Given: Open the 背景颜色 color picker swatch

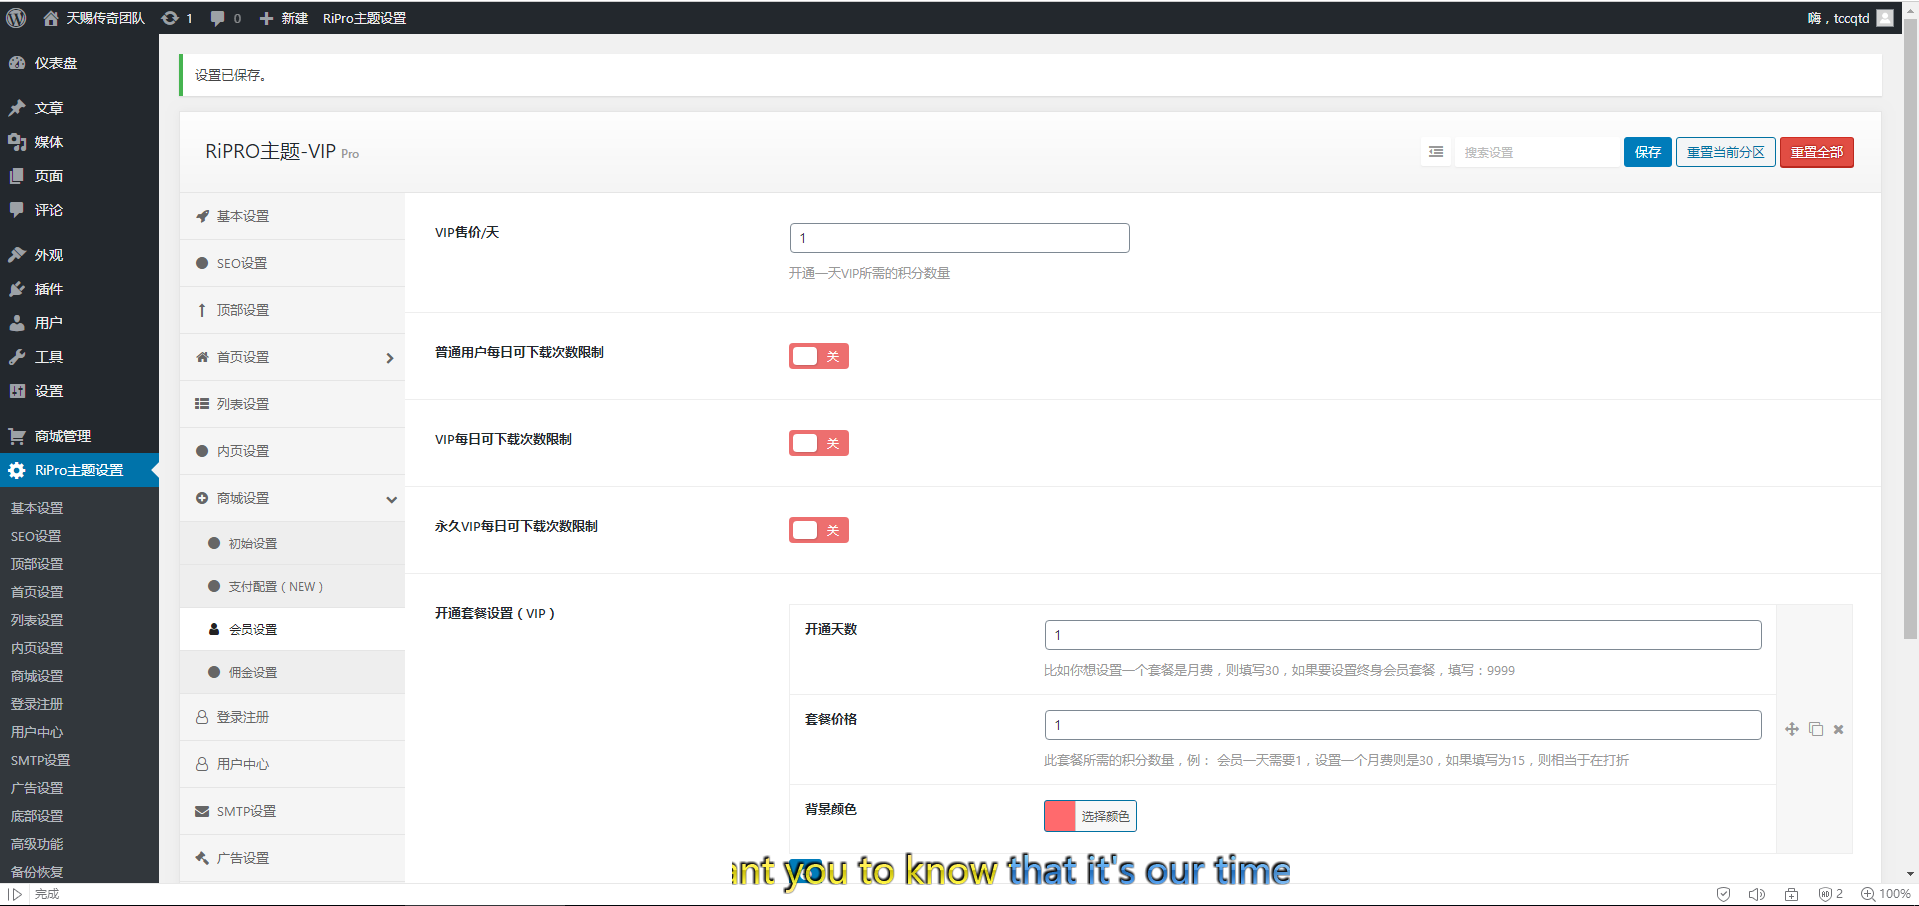Looking at the screenshot, I should pyautogui.click(x=1060, y=816).
